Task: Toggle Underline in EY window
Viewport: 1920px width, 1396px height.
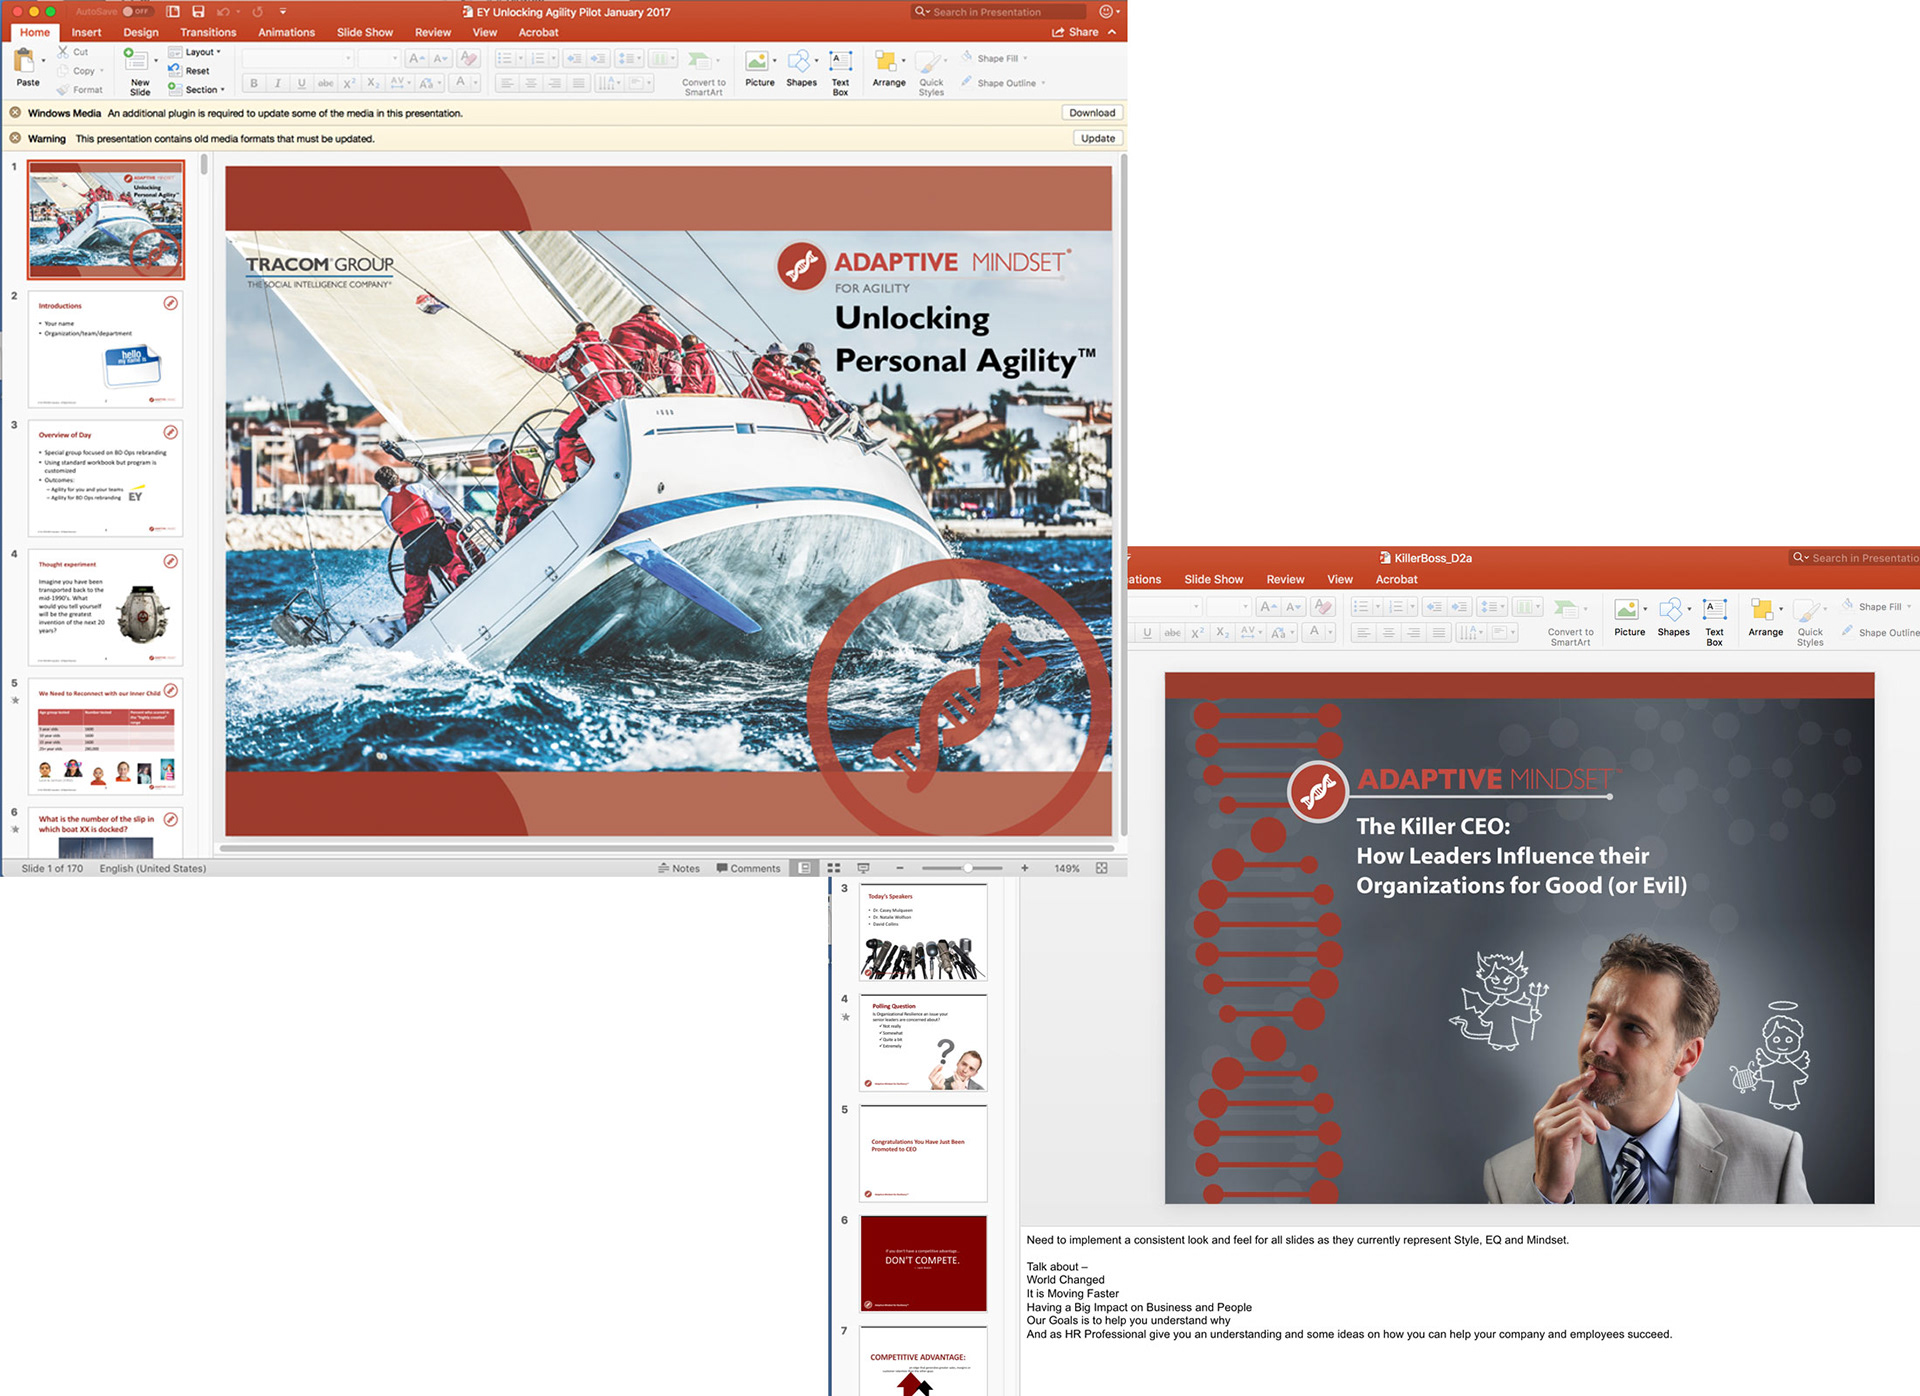Action: click(302, 83)
